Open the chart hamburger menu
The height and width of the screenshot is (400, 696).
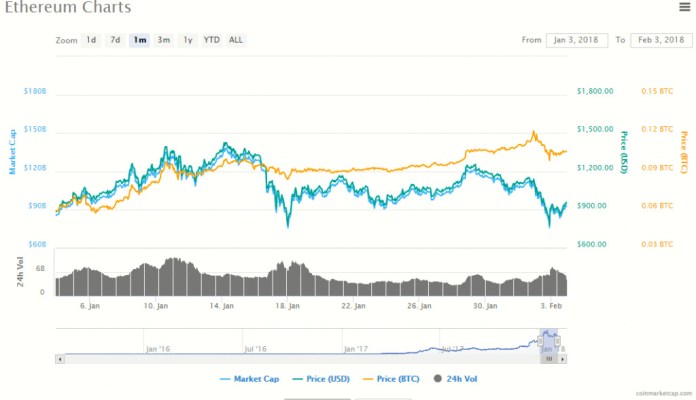683,7
